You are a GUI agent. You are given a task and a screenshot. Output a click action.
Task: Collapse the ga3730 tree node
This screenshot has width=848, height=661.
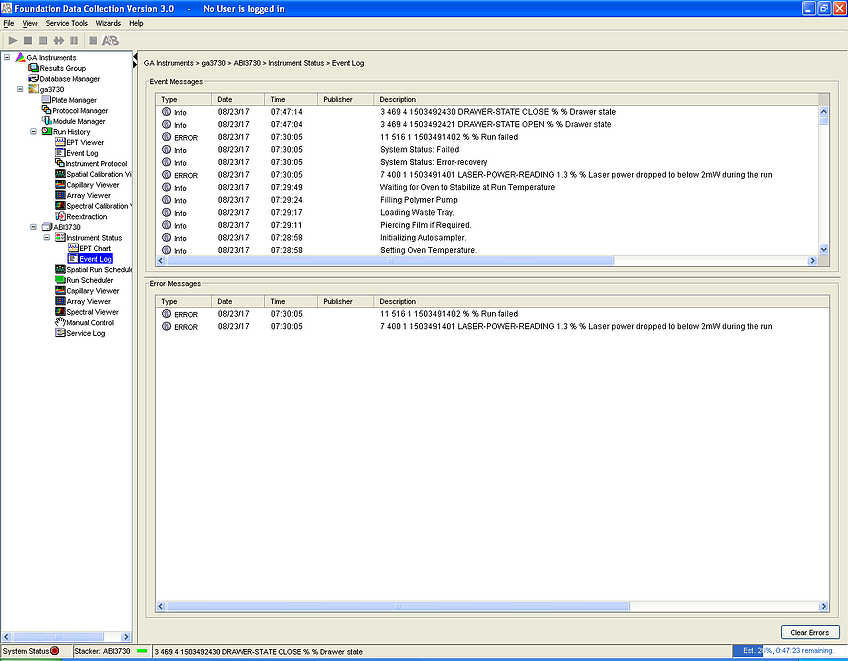point(20,89)
